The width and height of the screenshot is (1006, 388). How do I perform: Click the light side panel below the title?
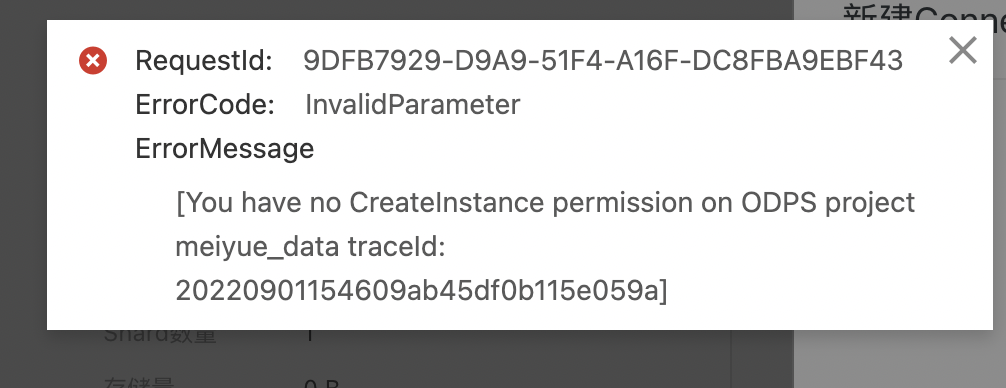click(900, 359)
